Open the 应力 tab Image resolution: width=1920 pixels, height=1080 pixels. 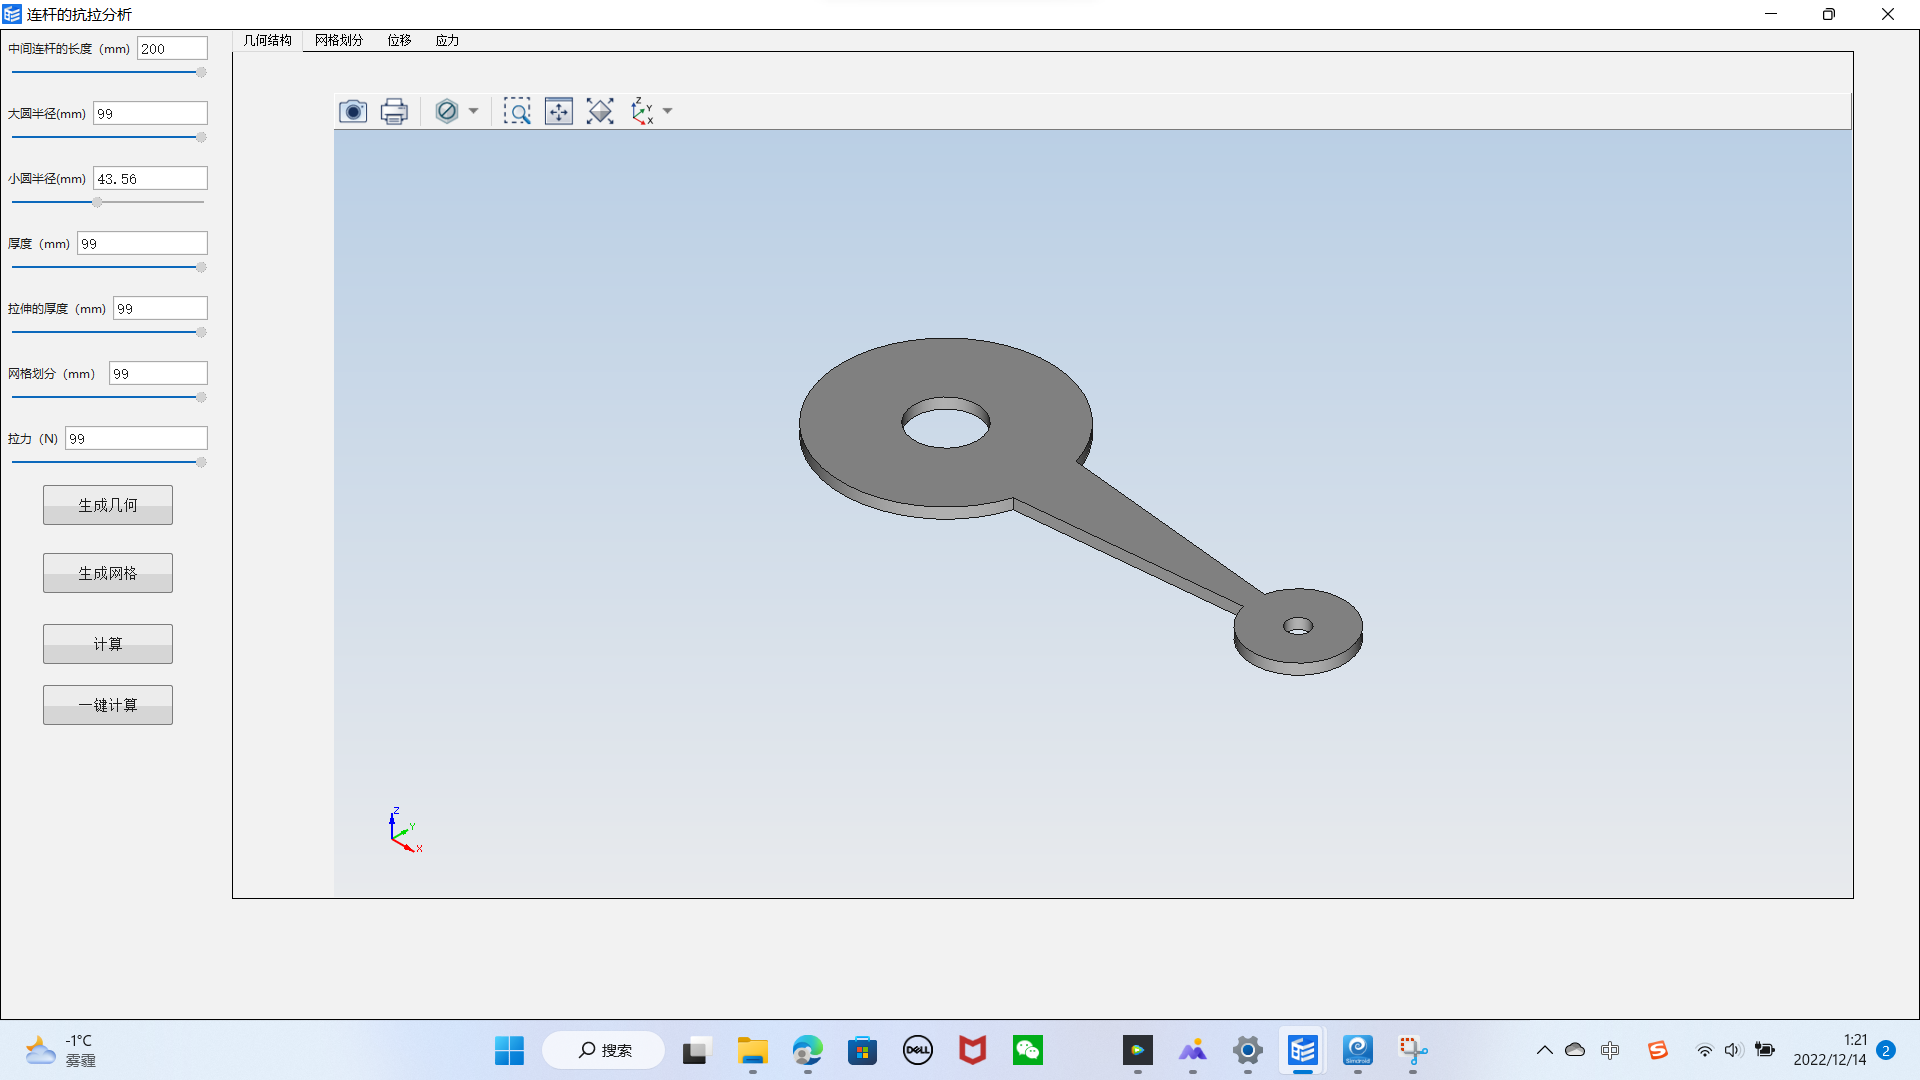pyautogui.click(x=447, y=40)
